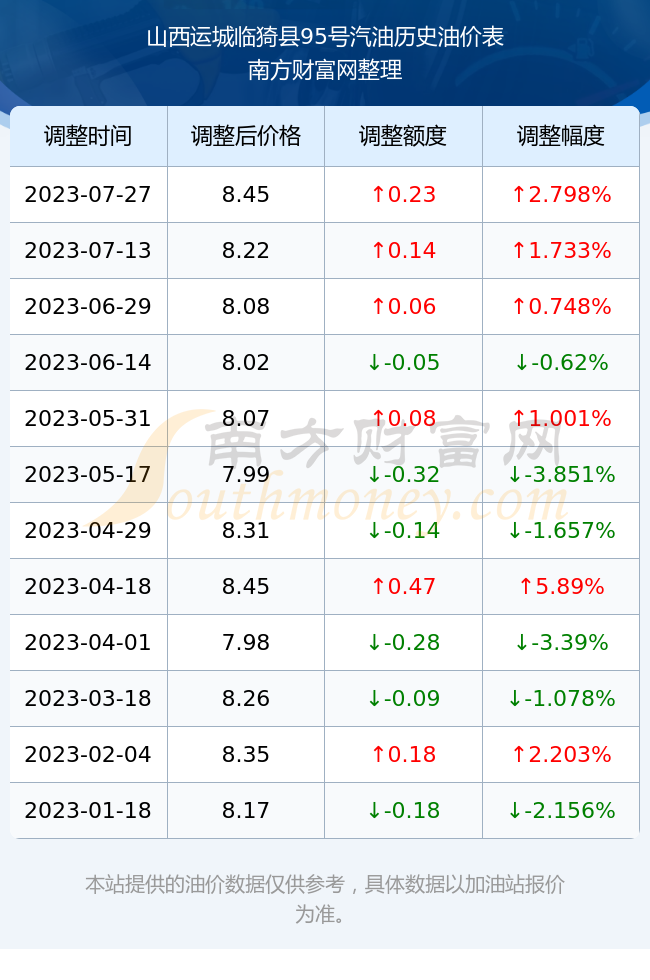
Task: Click the 调整额度 column header
Action: click(x=403, y=136)
